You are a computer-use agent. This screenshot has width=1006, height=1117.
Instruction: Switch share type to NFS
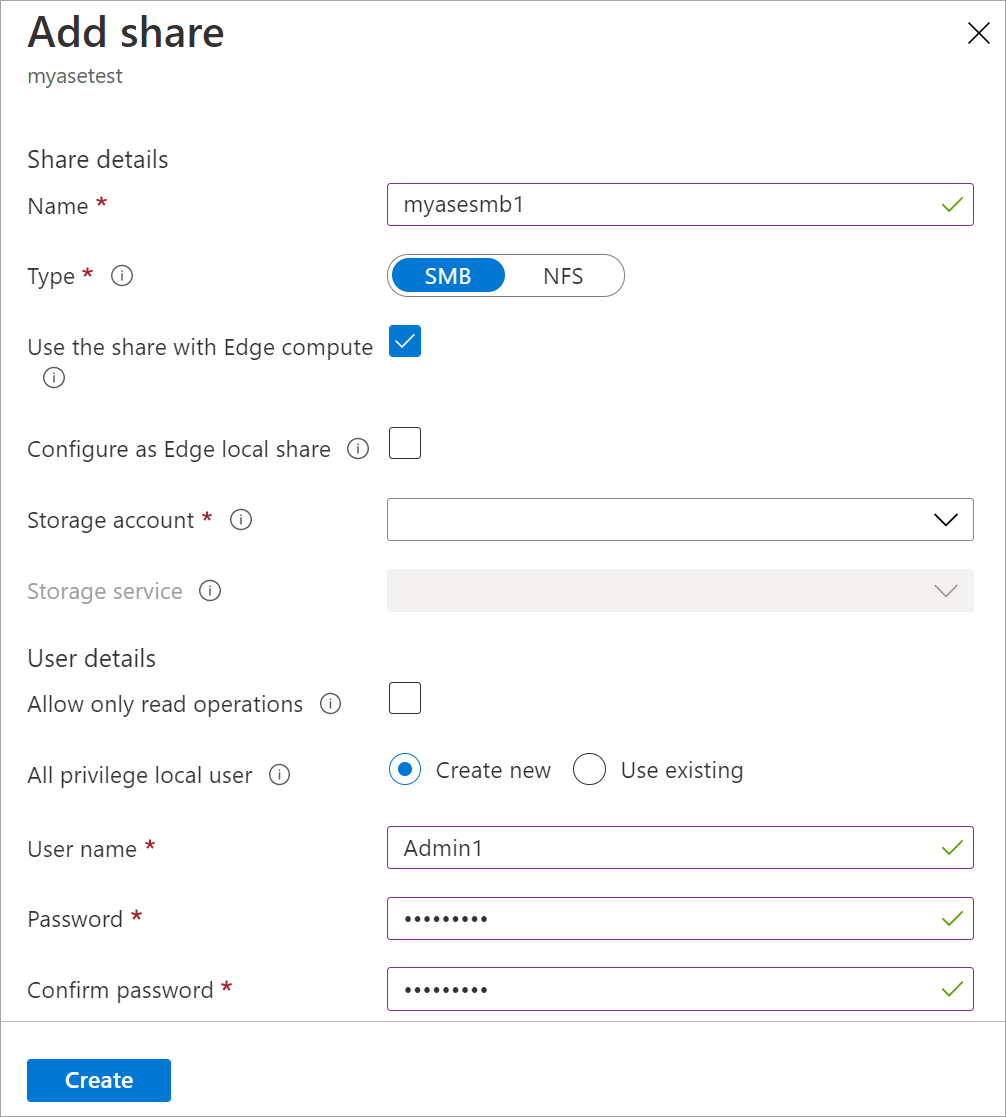(564, 275)
